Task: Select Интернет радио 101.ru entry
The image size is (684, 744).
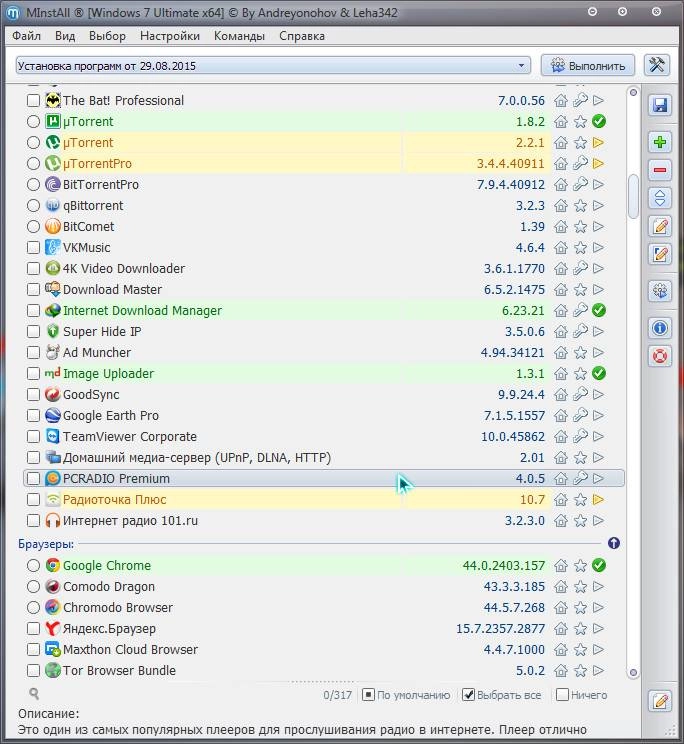Action: point(324,521)
